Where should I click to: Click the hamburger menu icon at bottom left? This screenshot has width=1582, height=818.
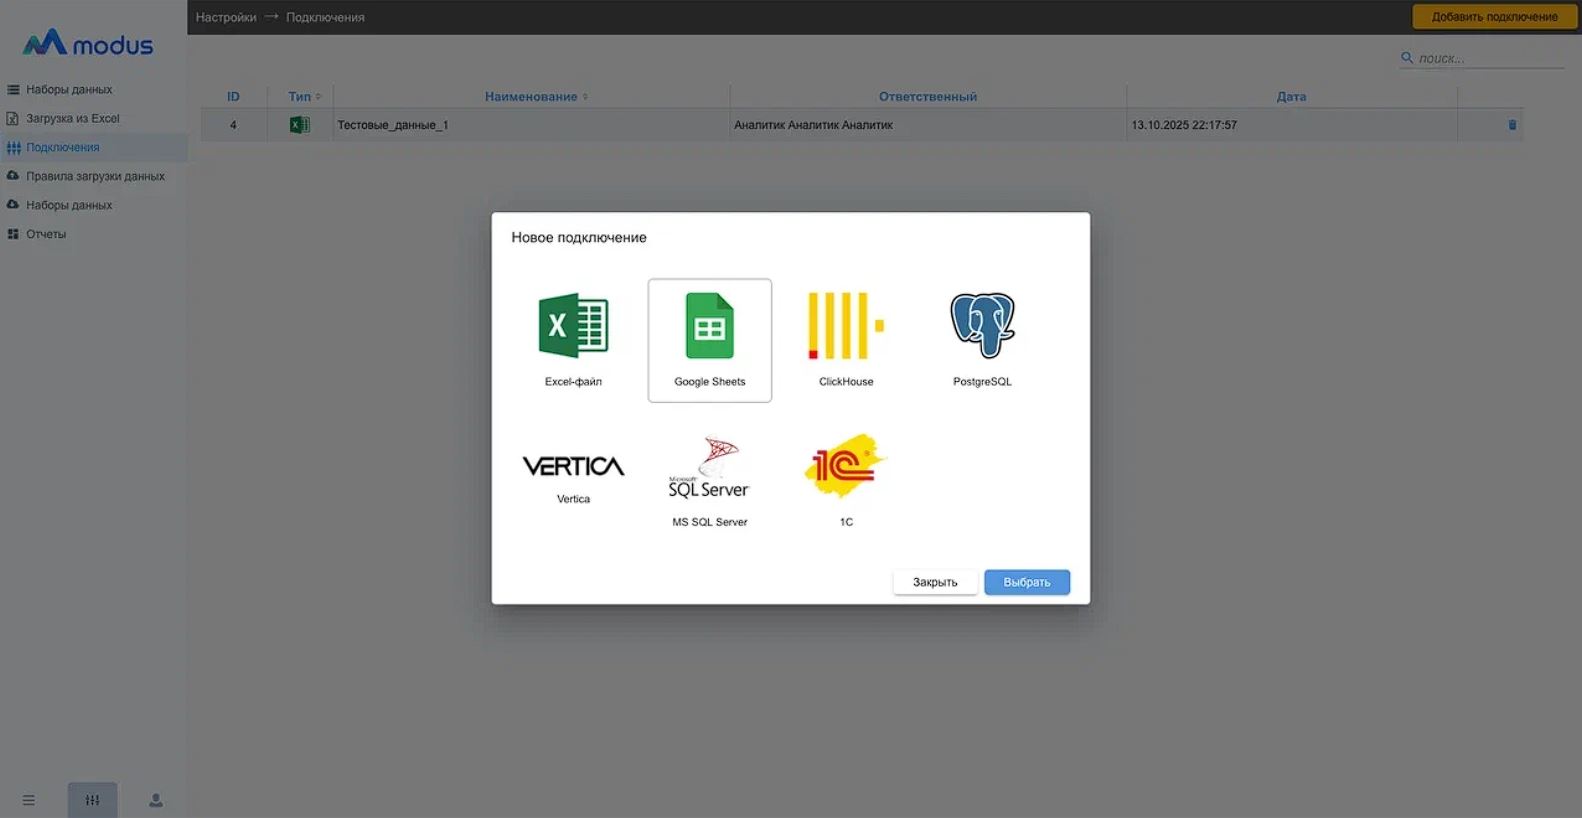29,800
